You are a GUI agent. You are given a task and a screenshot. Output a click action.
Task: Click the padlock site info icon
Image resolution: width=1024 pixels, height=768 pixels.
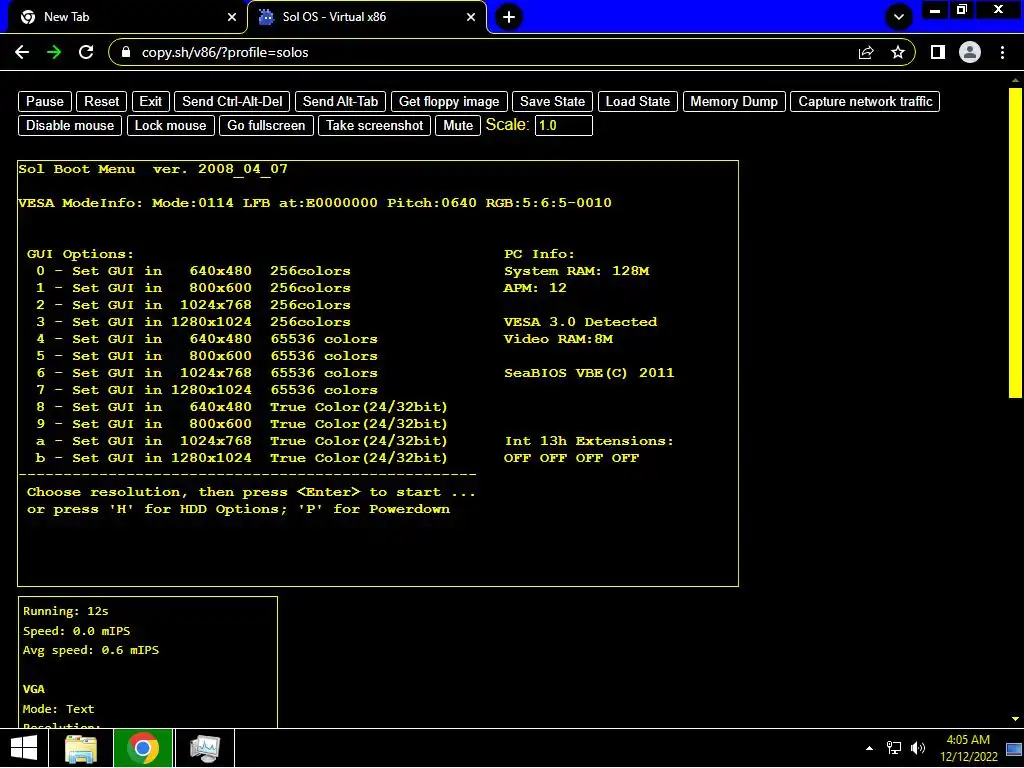pos(126,52)
